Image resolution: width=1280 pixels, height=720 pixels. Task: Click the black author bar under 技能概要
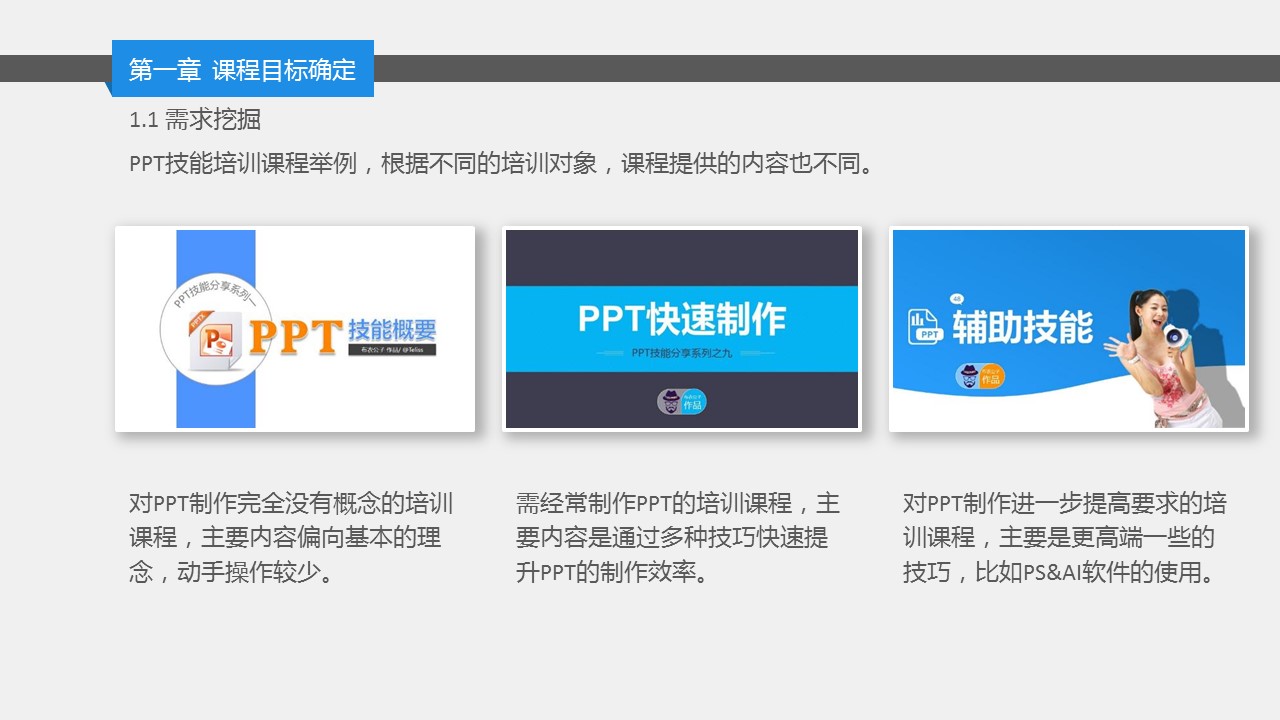click(x=391, y=350)
